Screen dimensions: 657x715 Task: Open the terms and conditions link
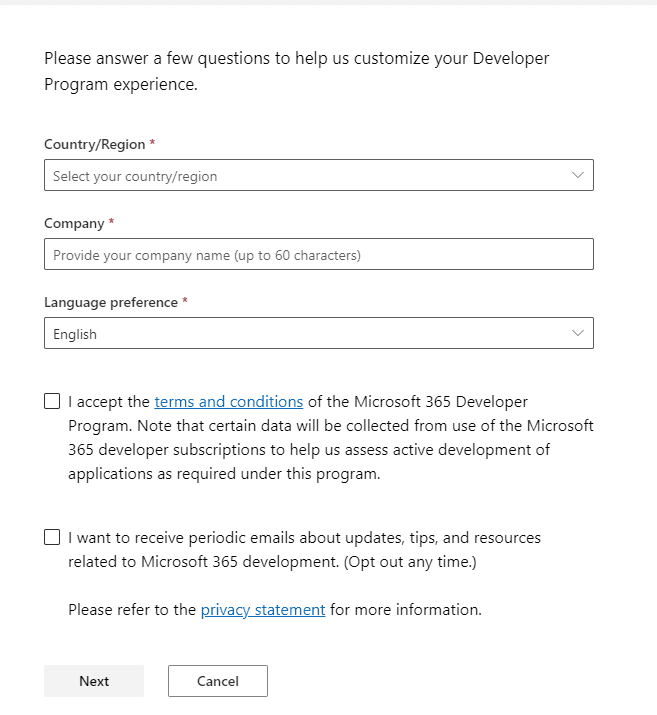tap(228, 402)
